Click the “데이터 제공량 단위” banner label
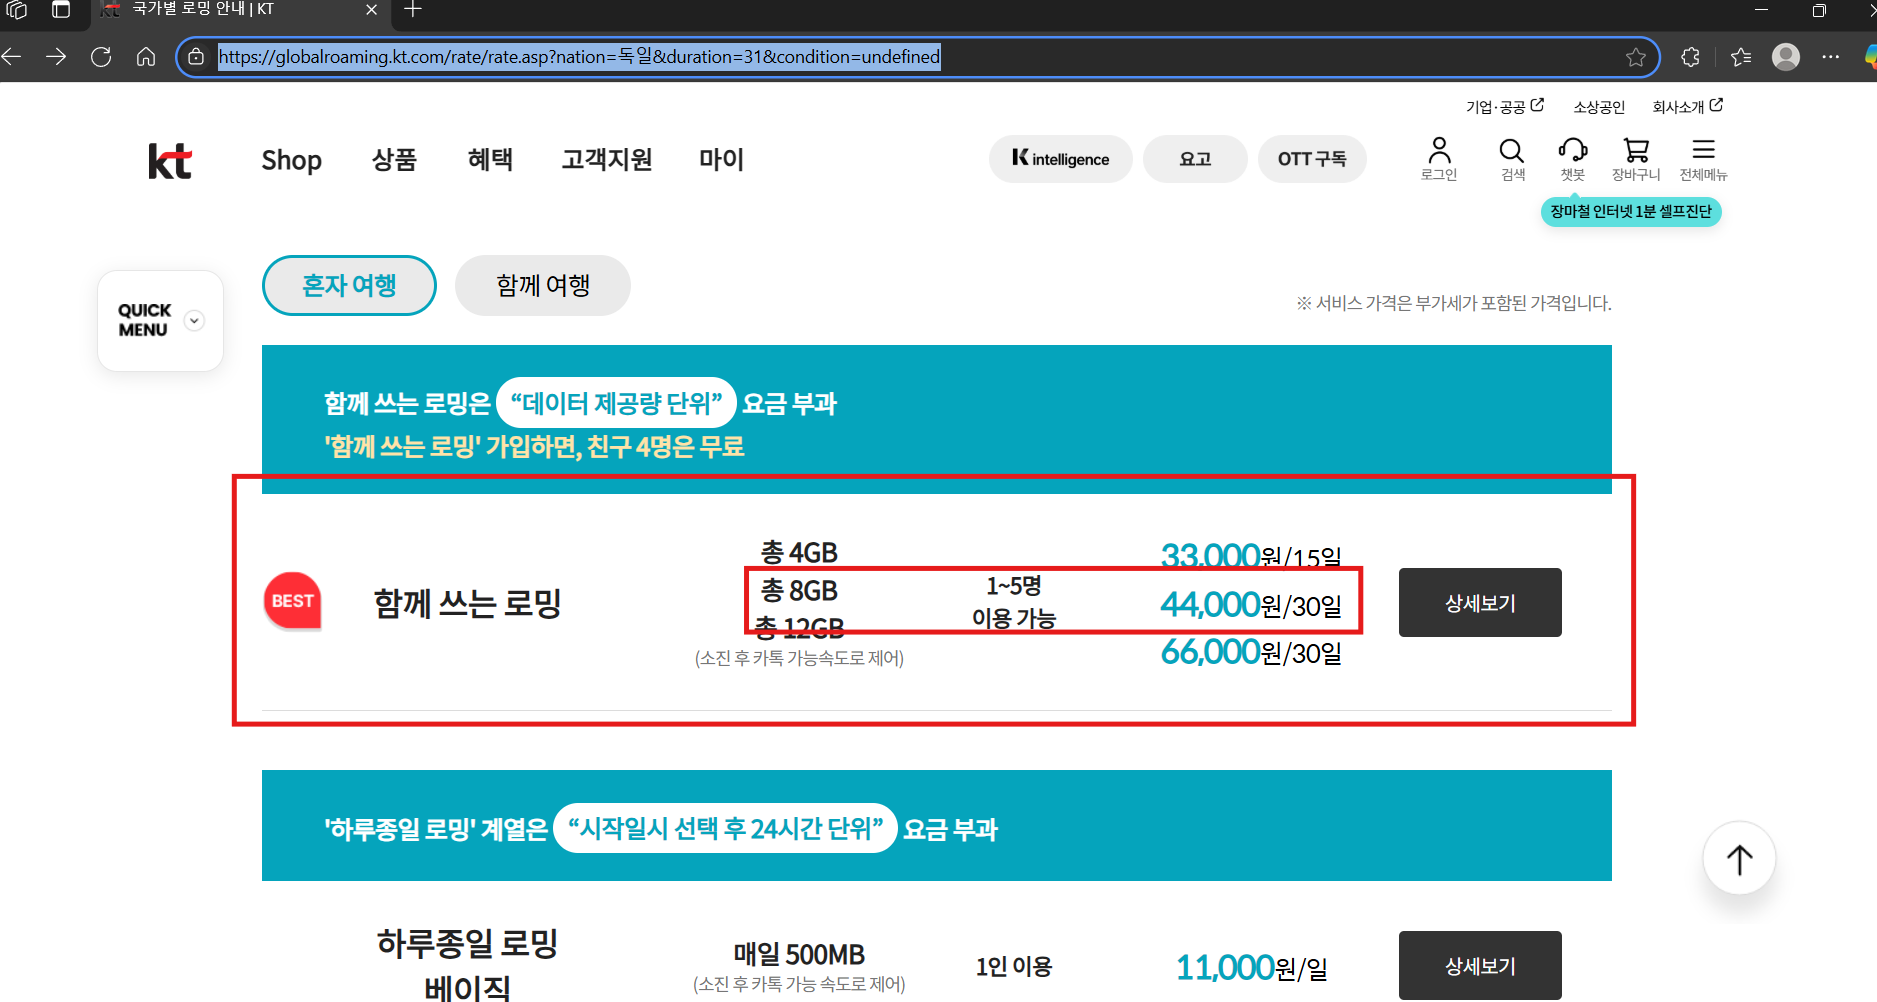 [616, 403]
